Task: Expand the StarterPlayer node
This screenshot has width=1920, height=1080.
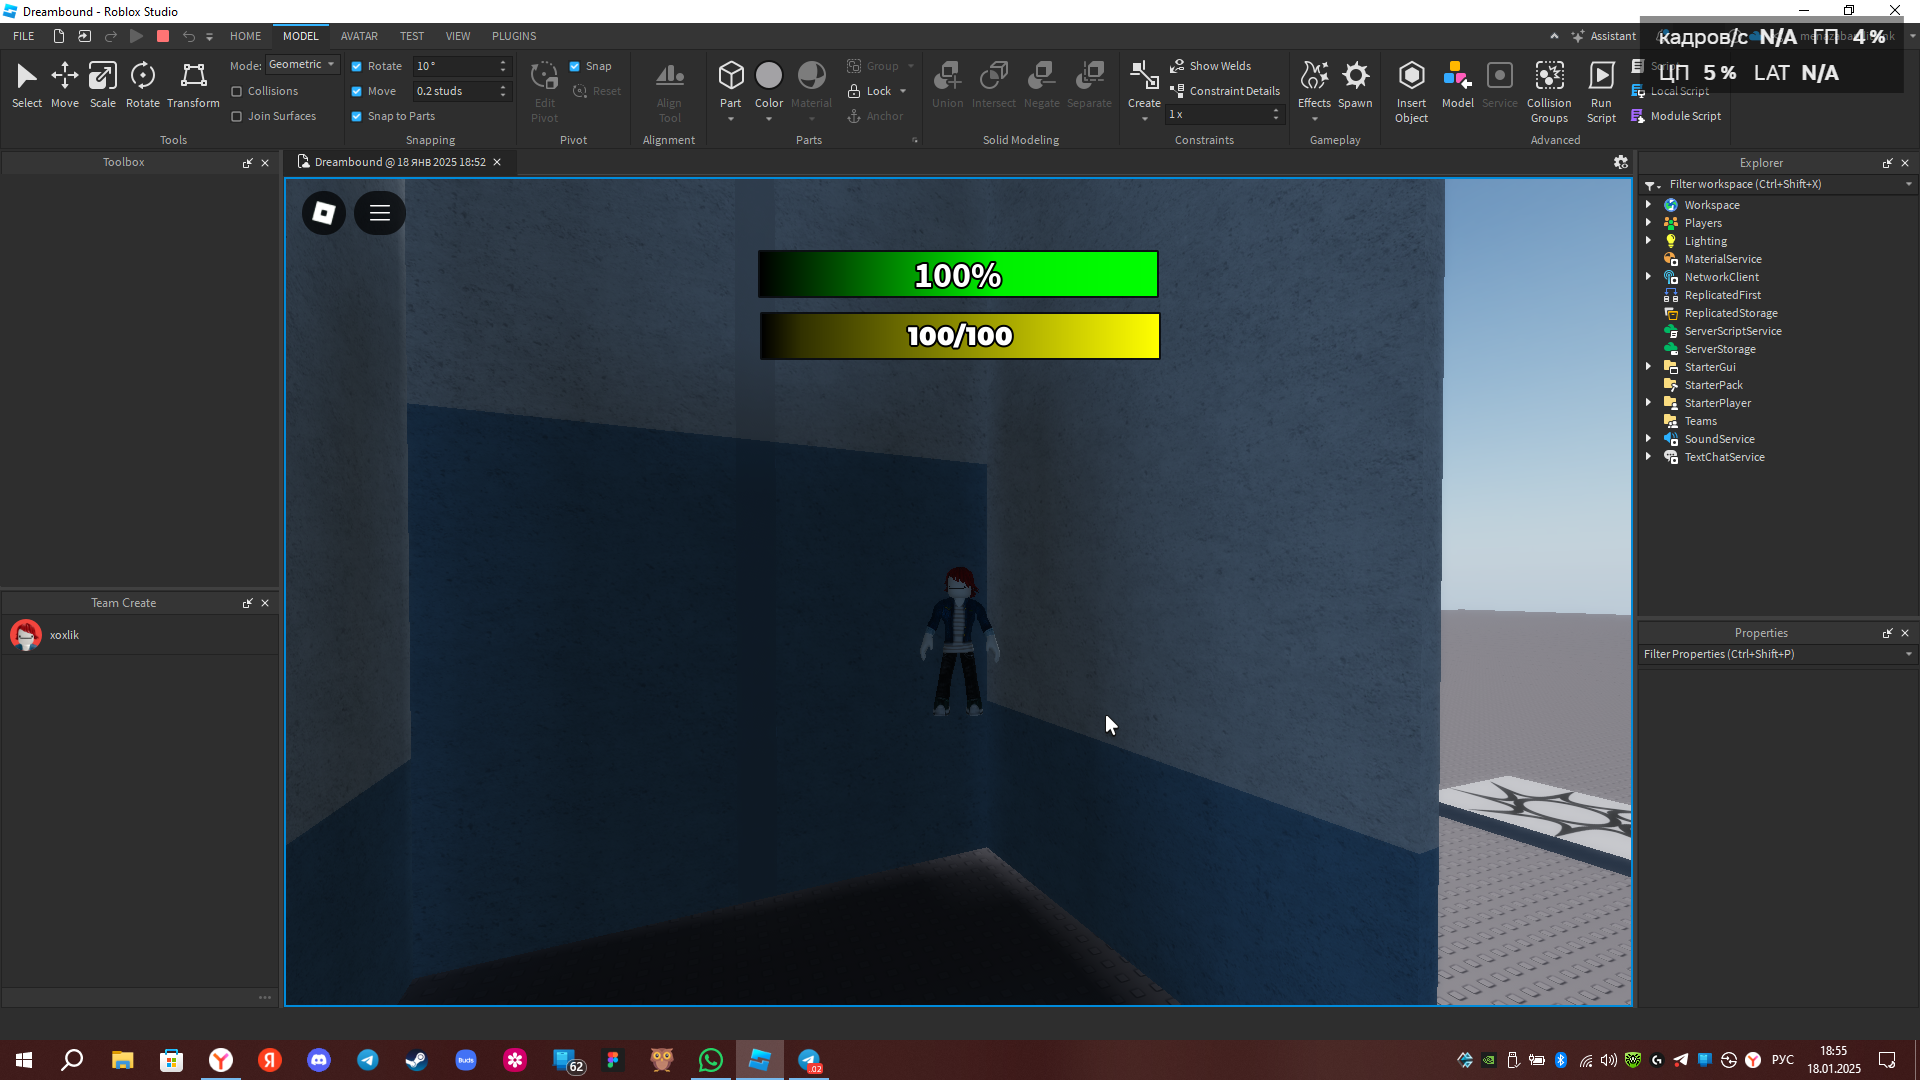Action: [1649, 403]
